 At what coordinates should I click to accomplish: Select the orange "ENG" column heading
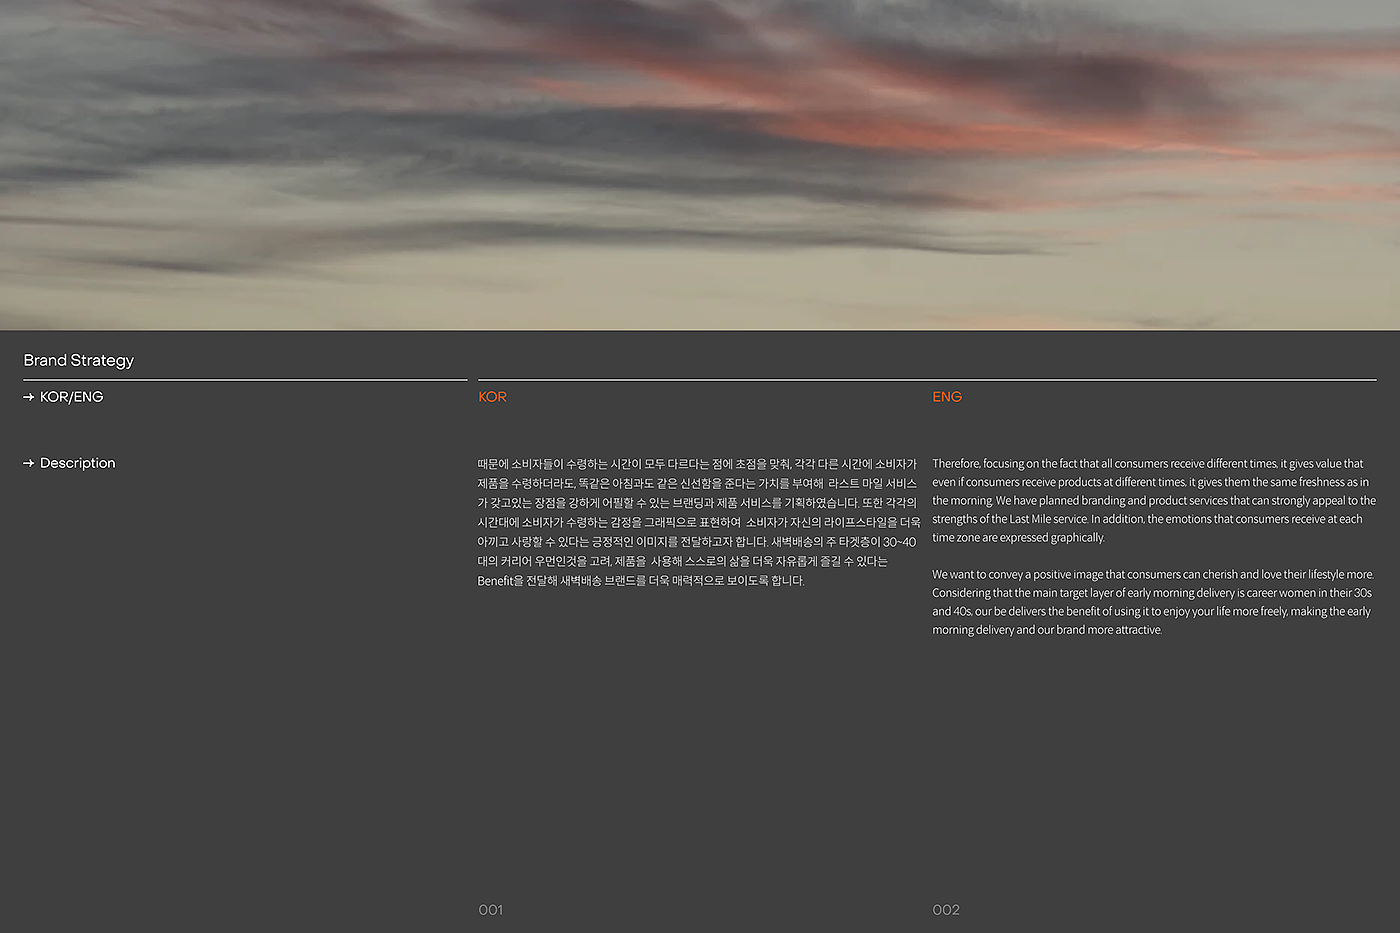tap(947, 397)
